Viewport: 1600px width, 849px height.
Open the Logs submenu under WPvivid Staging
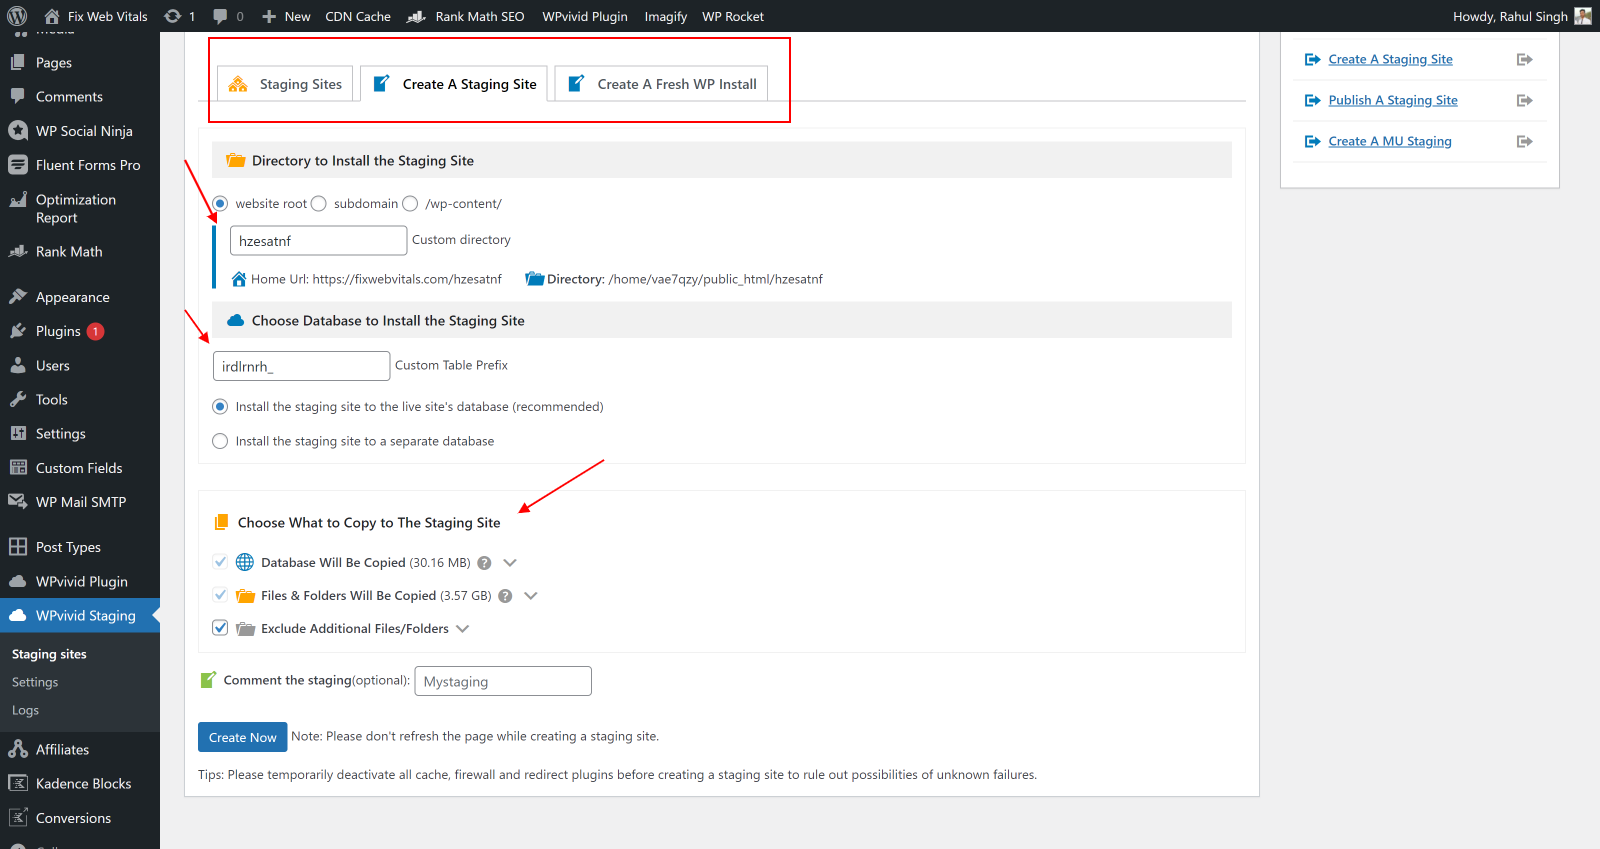[x=25, y=710]
